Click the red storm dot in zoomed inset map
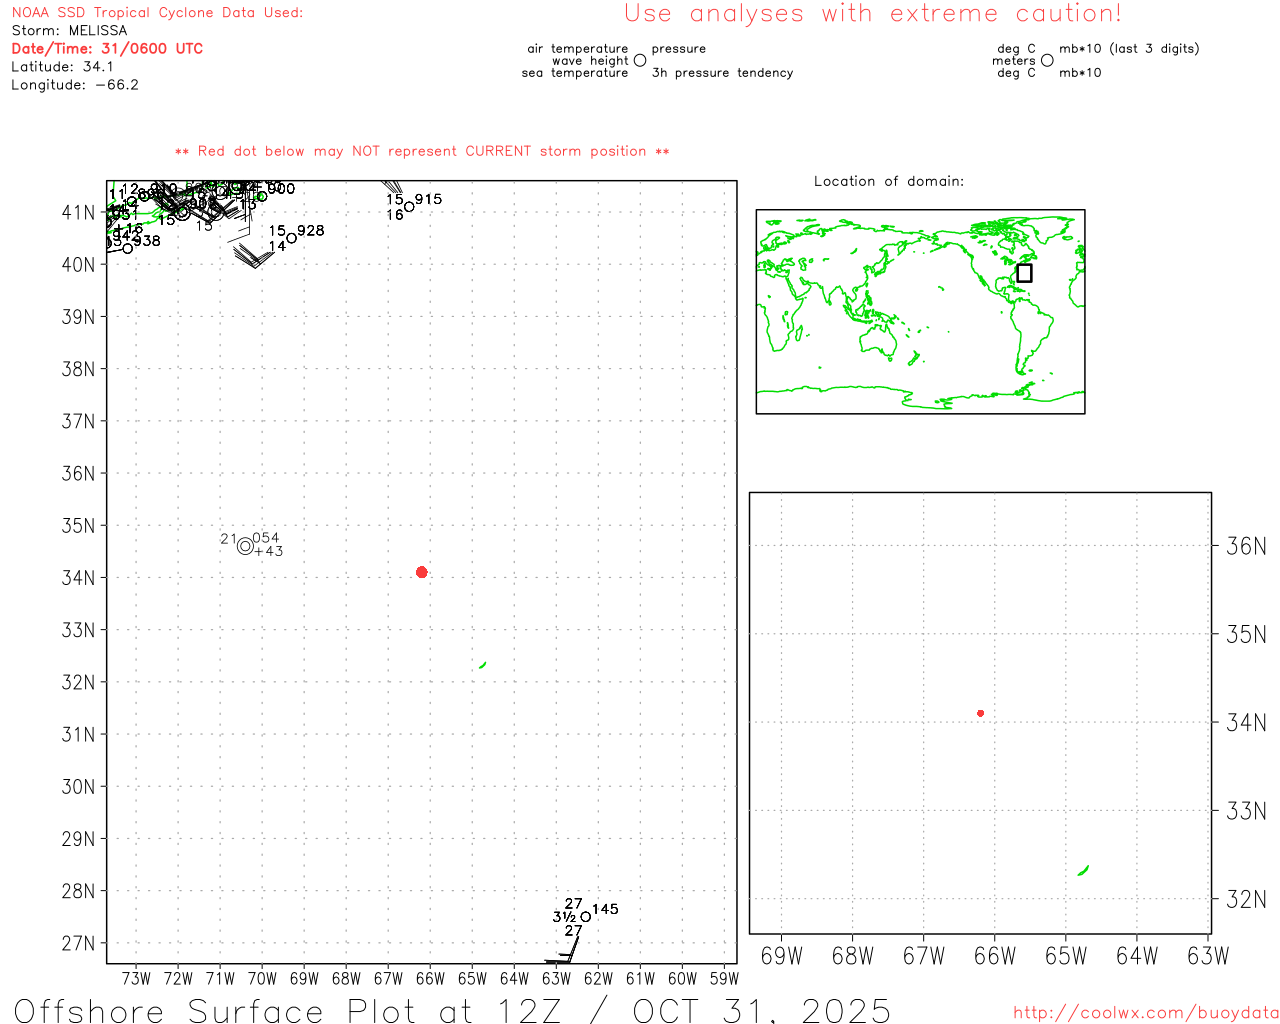The width and height of the screenshot is (1280, 1024). pos(980,713)
